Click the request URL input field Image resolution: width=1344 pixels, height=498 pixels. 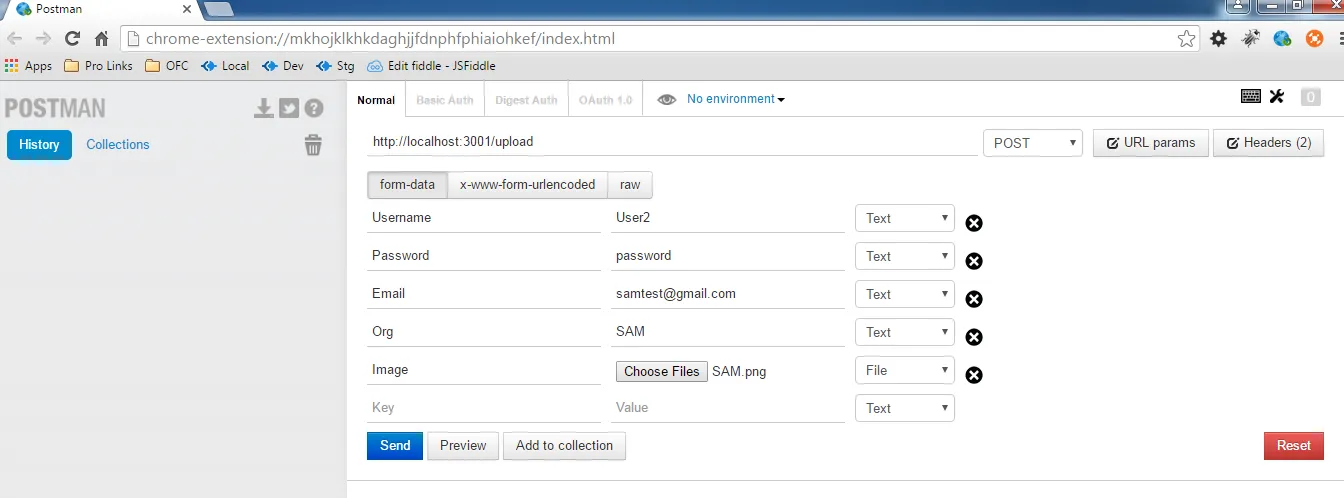point(672,142)
